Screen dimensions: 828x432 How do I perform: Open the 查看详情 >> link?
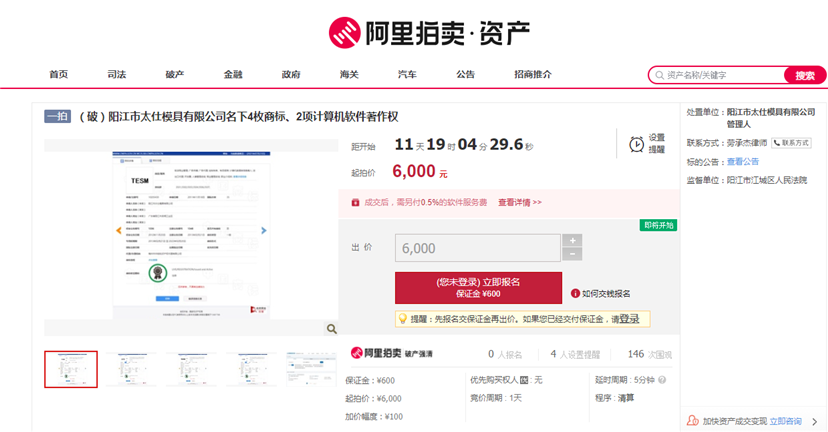pos(520,202)
